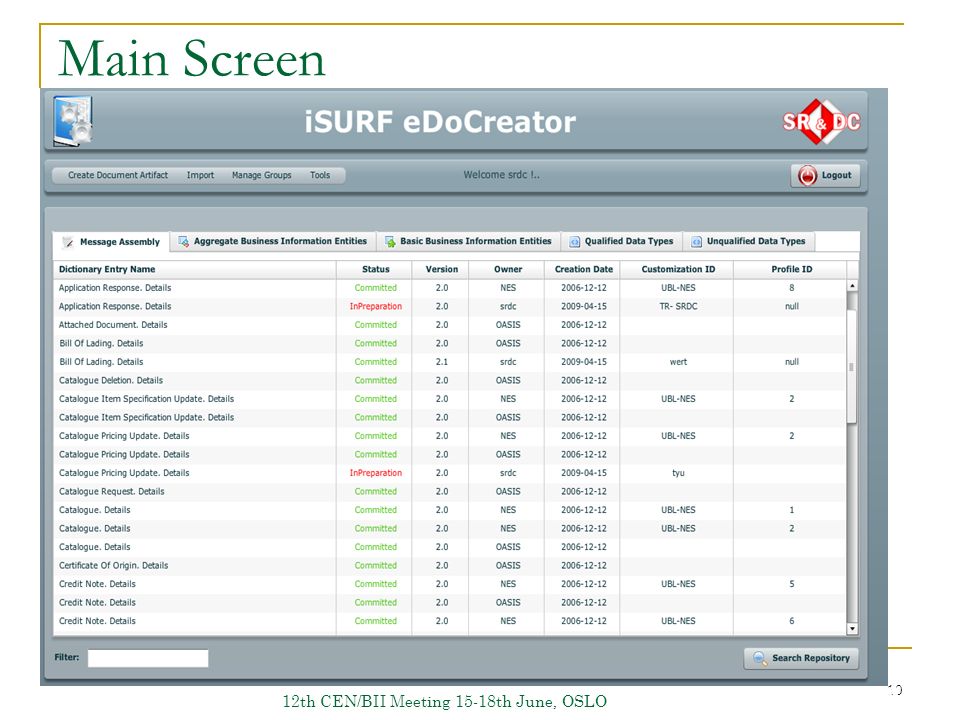
Task: Switch to the Message Assembly tab
Action: (x=111, y=242)
